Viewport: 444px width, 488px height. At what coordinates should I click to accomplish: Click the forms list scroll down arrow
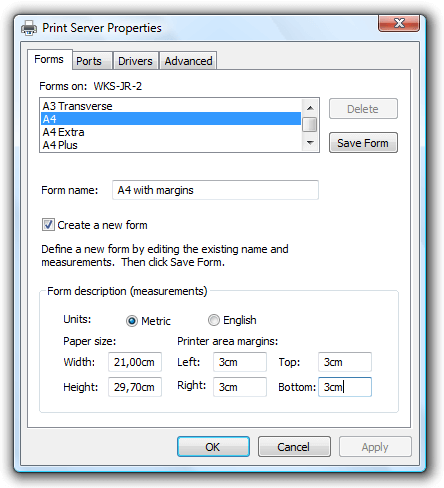310,143
